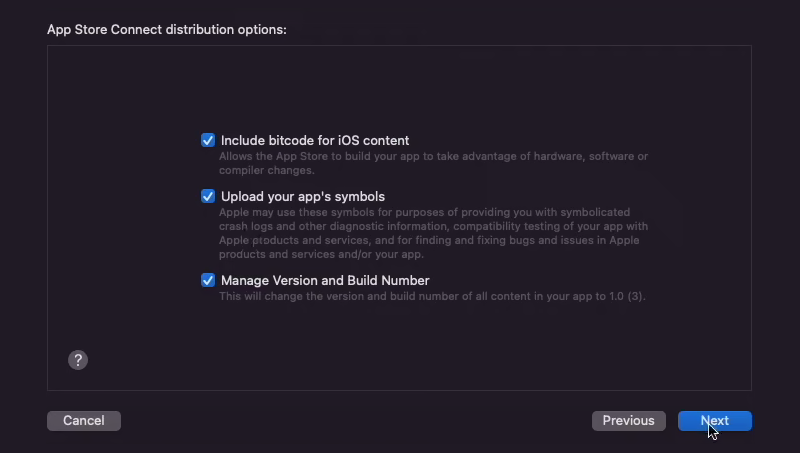Open help with the question mark button
This screenshot has height=453, width=800.
pos(78,360)
